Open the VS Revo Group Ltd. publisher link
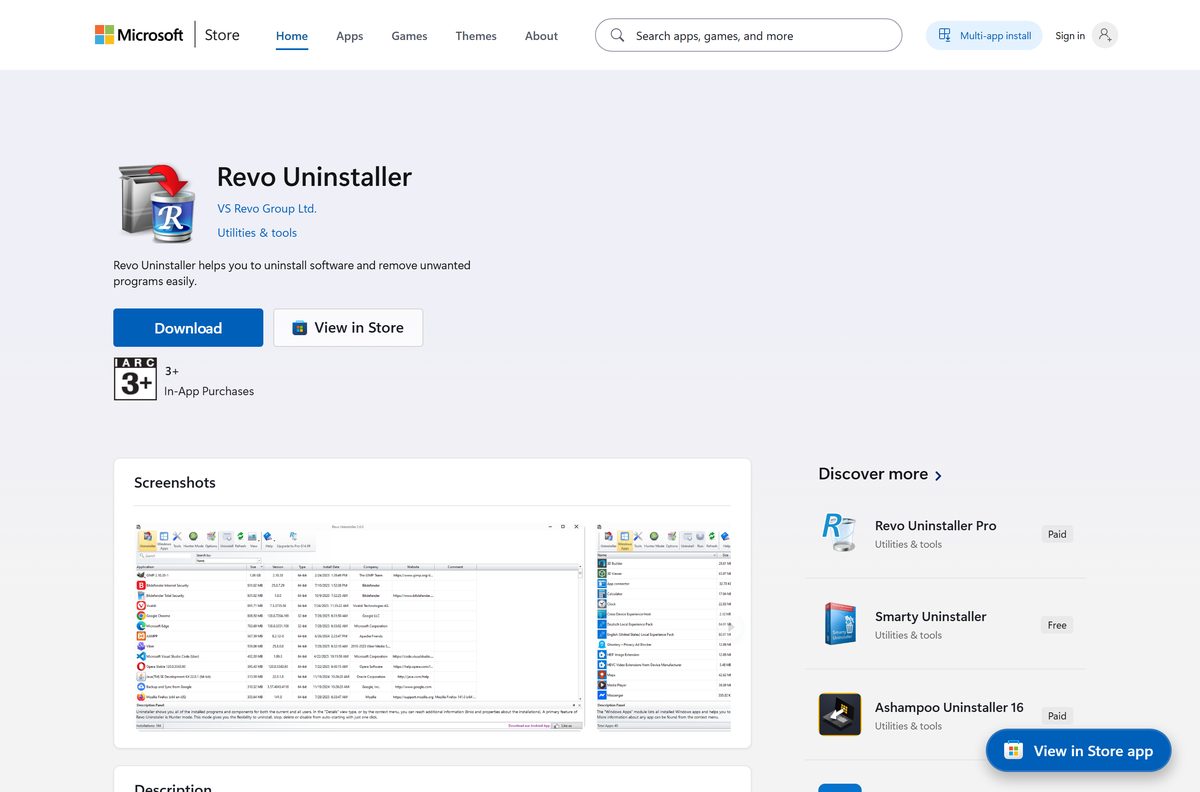The height and width of the screenshot is (792, 1200). click(267, 208)
